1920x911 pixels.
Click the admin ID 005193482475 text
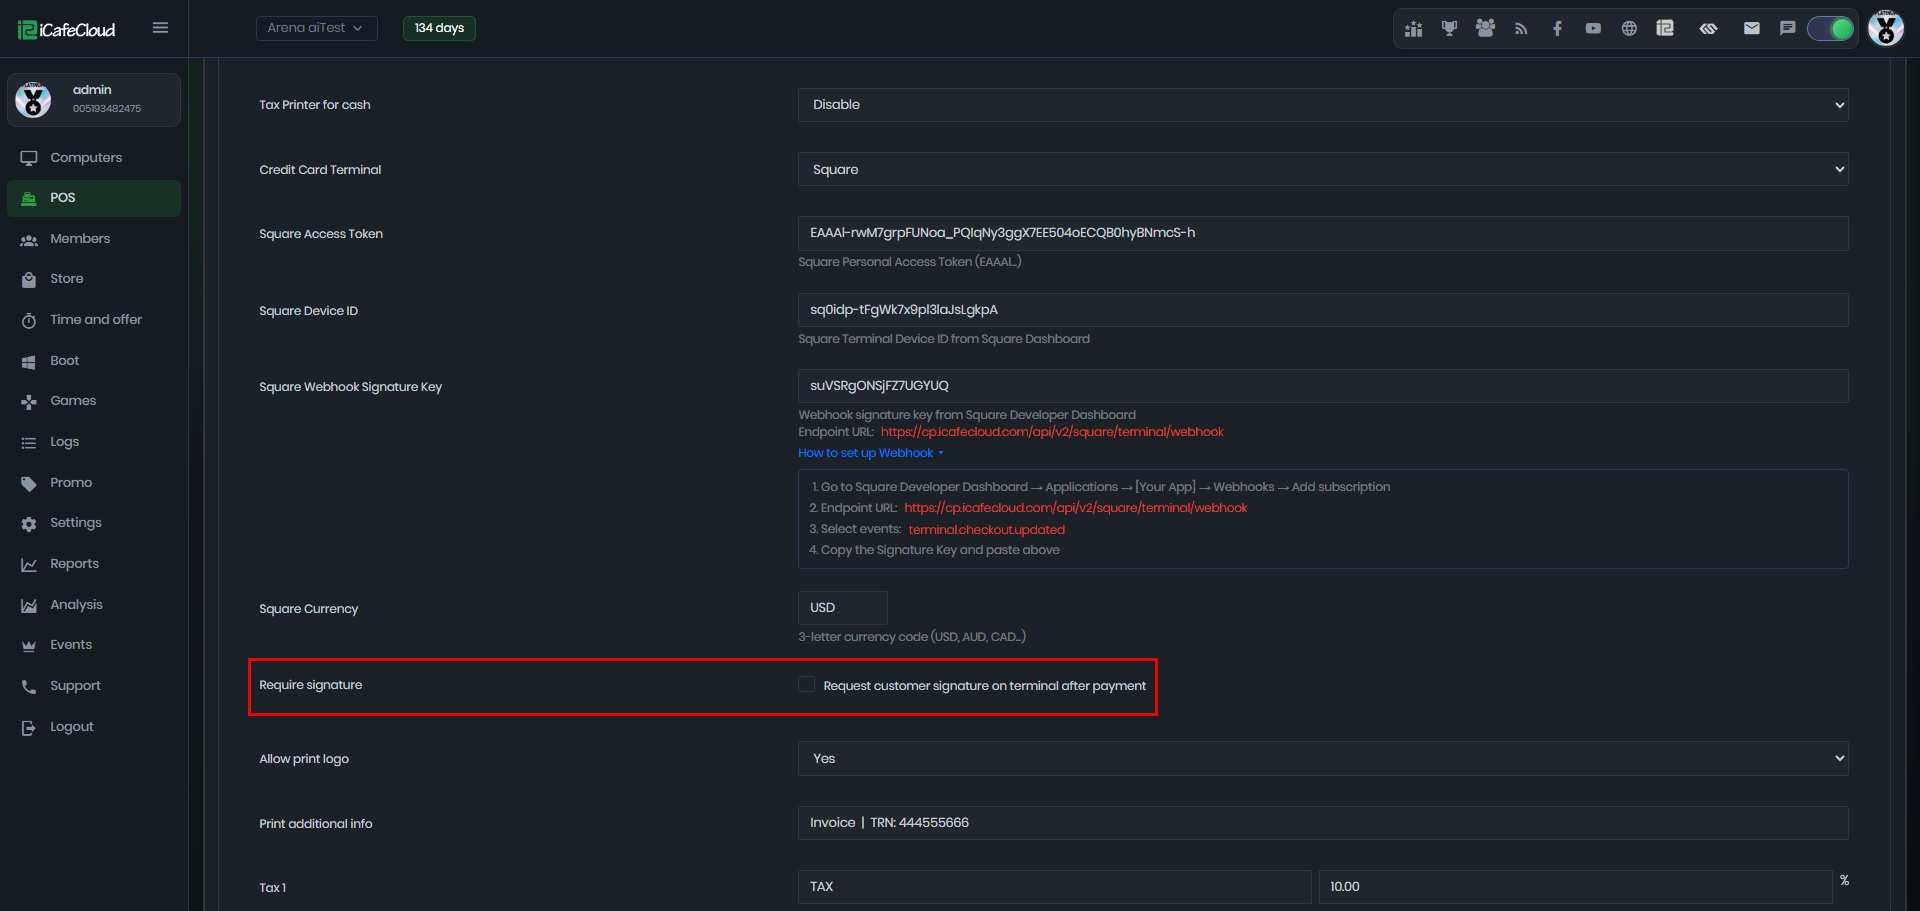click(x=107, y=109)
